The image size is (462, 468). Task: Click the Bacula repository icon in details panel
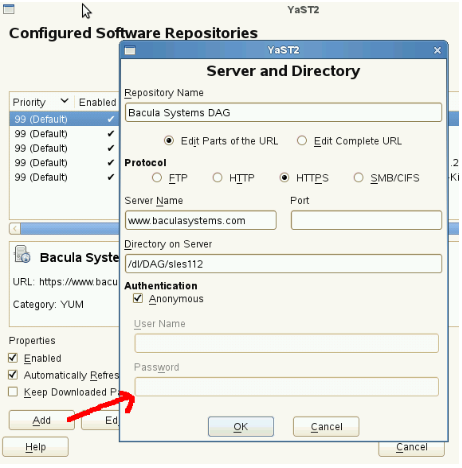(x=22, y=254)
